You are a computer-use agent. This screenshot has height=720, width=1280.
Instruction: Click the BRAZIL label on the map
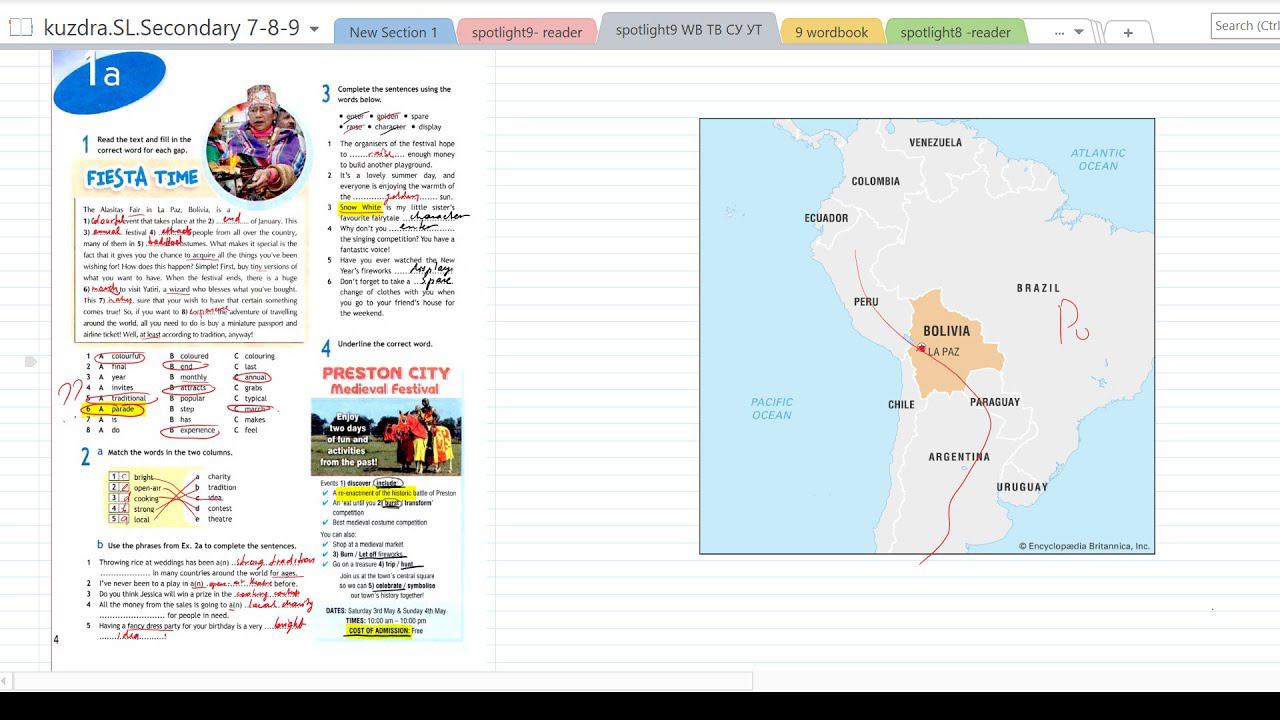click(x=1038, y=288)
